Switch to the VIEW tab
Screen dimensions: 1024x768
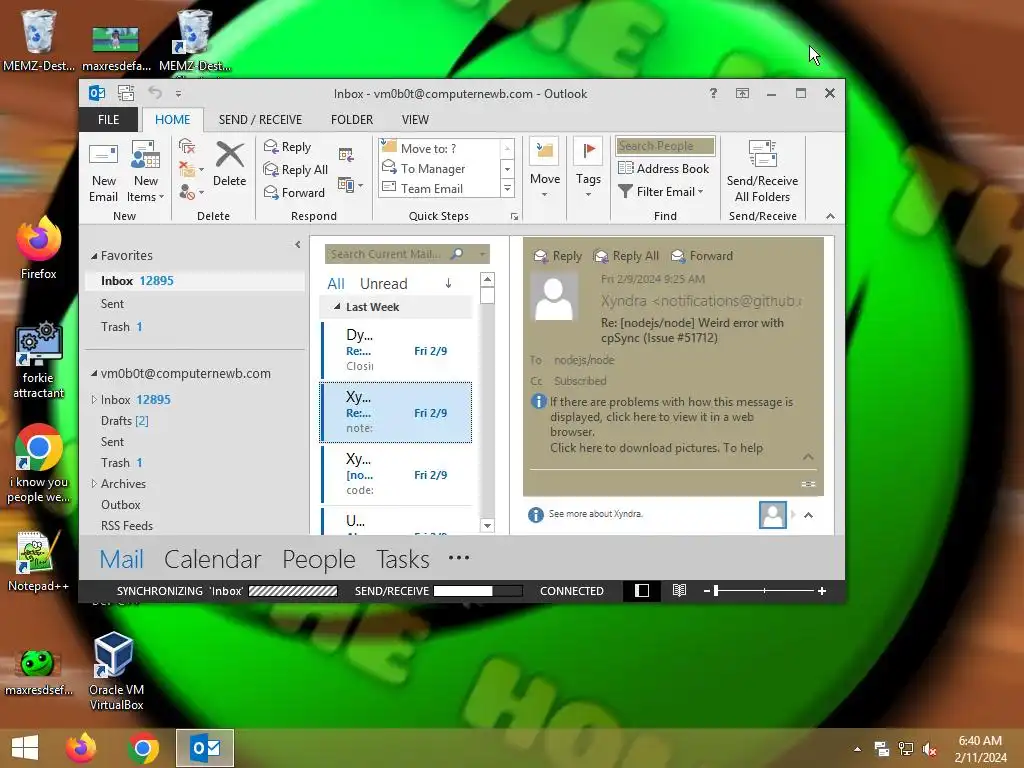[x=415, y=120]
